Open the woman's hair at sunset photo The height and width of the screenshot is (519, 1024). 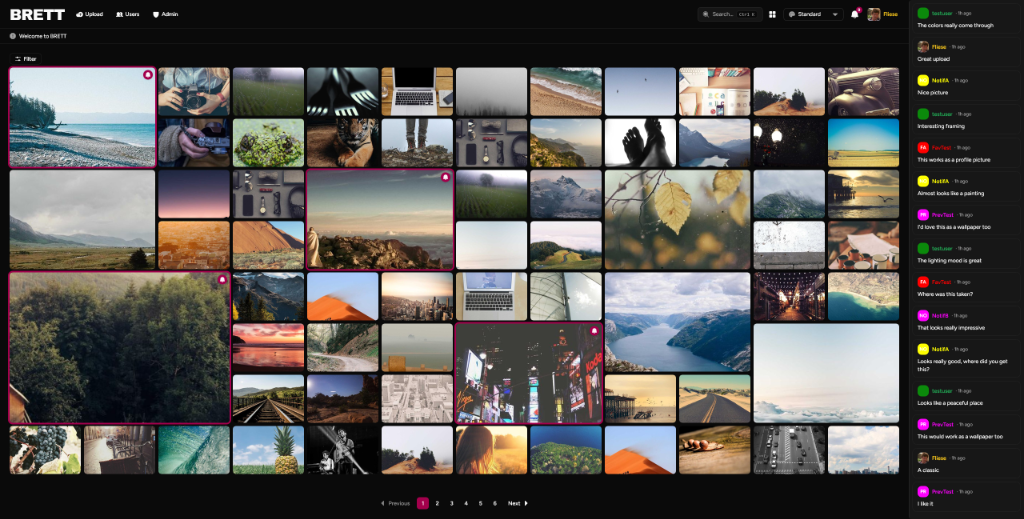491,450
